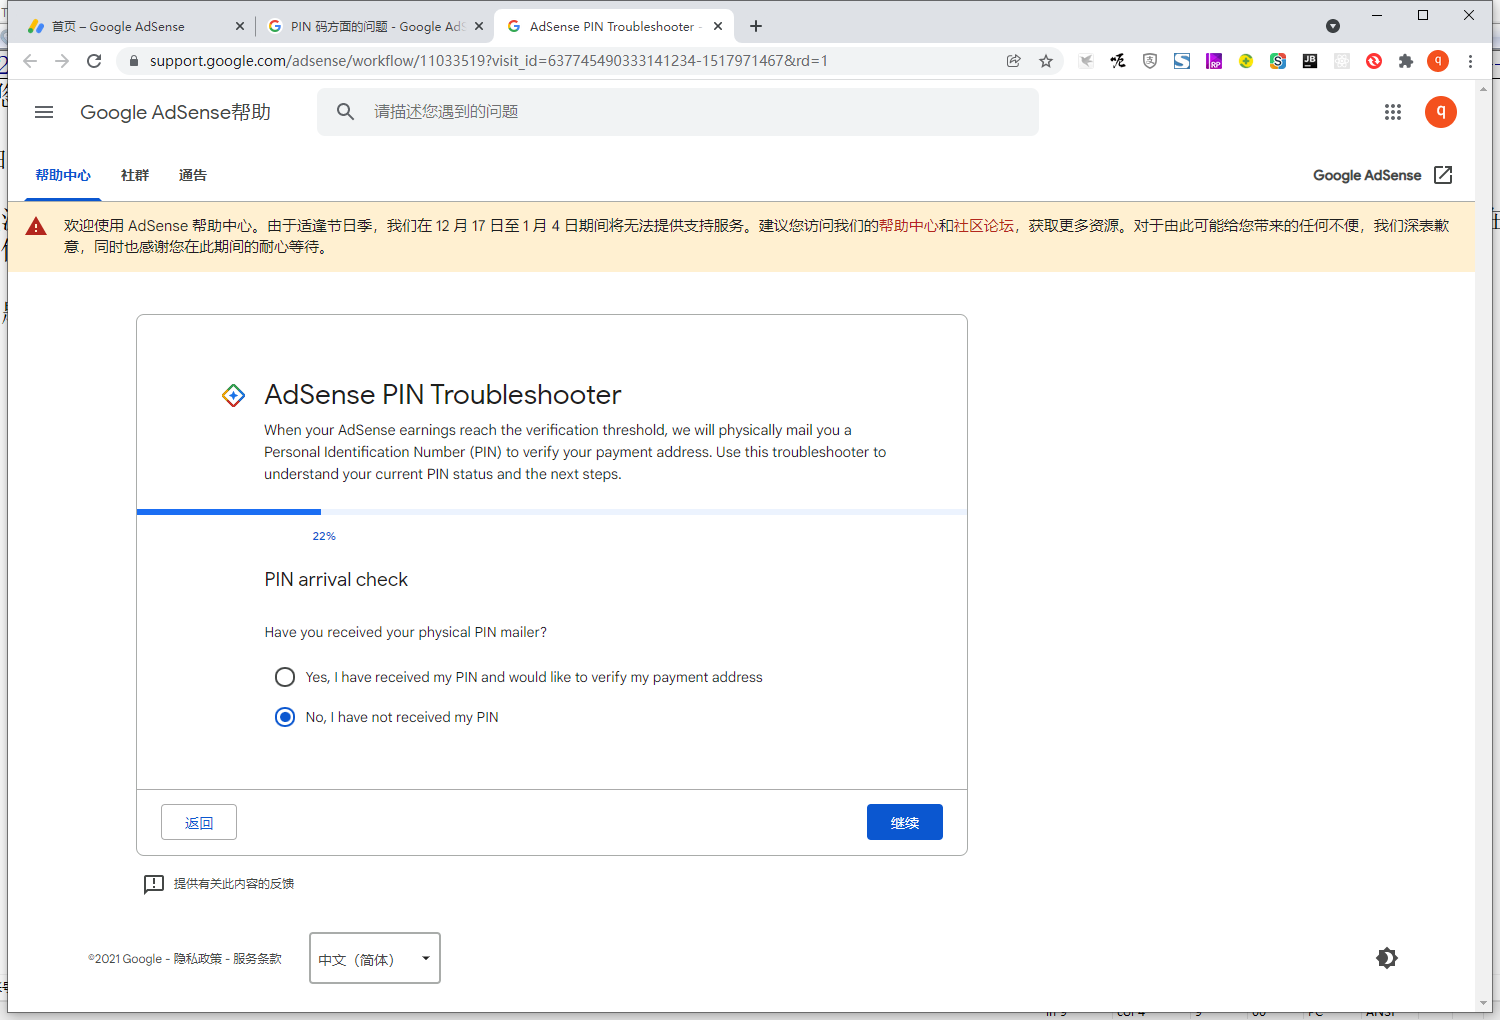Click the feedback speech bubble icon
The height and width of the screenshot is (1020, 1500).
tap(153, 884)
